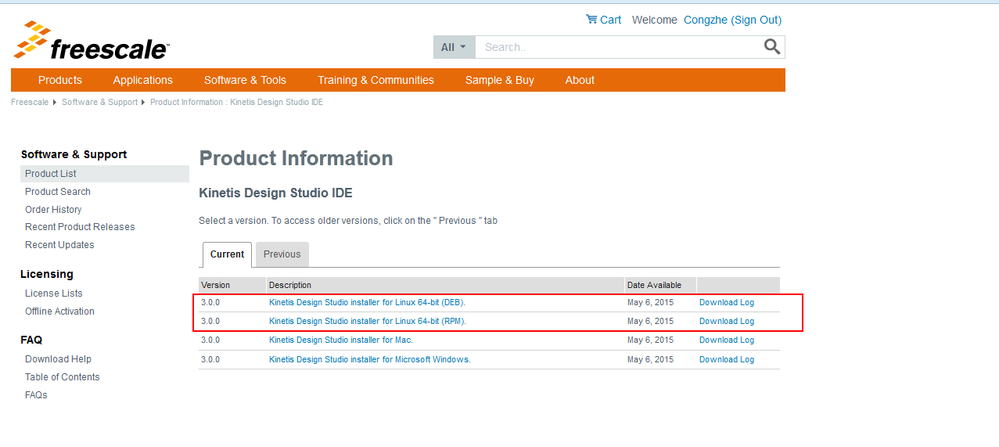Open Product Search in sidebar
Image resolution: width=999 pixels, height=447 pixels.
[57, 192]
